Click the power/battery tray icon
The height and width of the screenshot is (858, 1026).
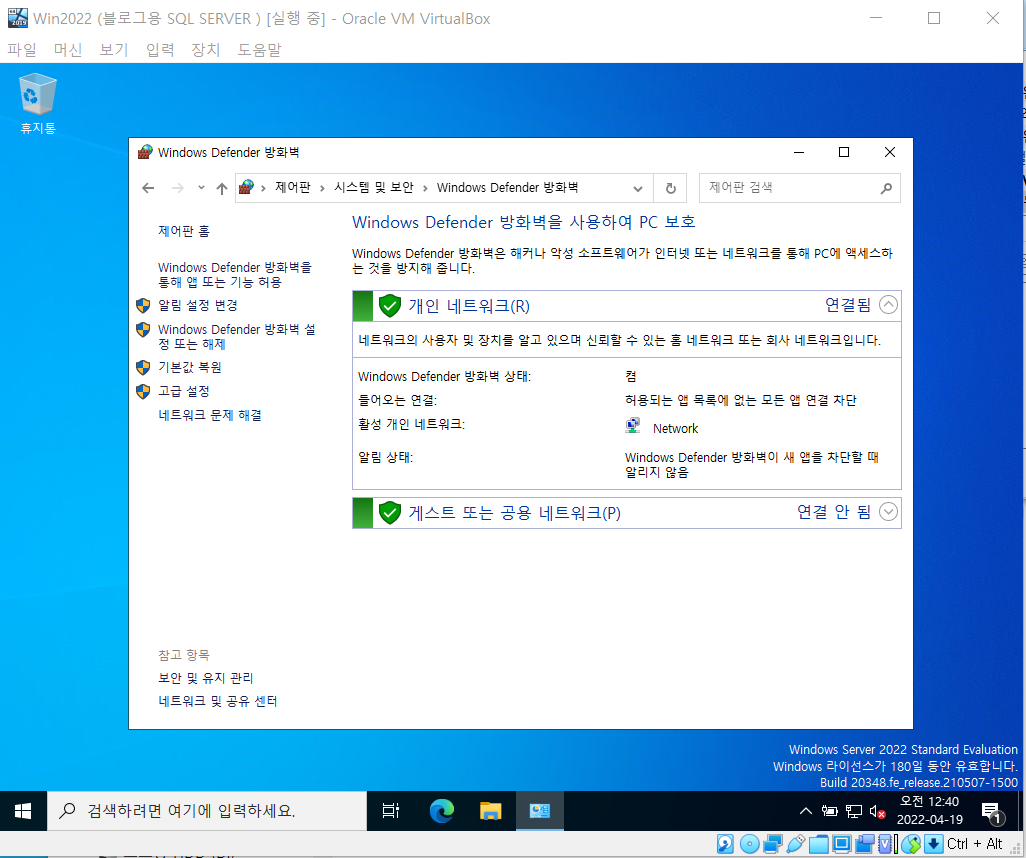click(x=830, y=812)
